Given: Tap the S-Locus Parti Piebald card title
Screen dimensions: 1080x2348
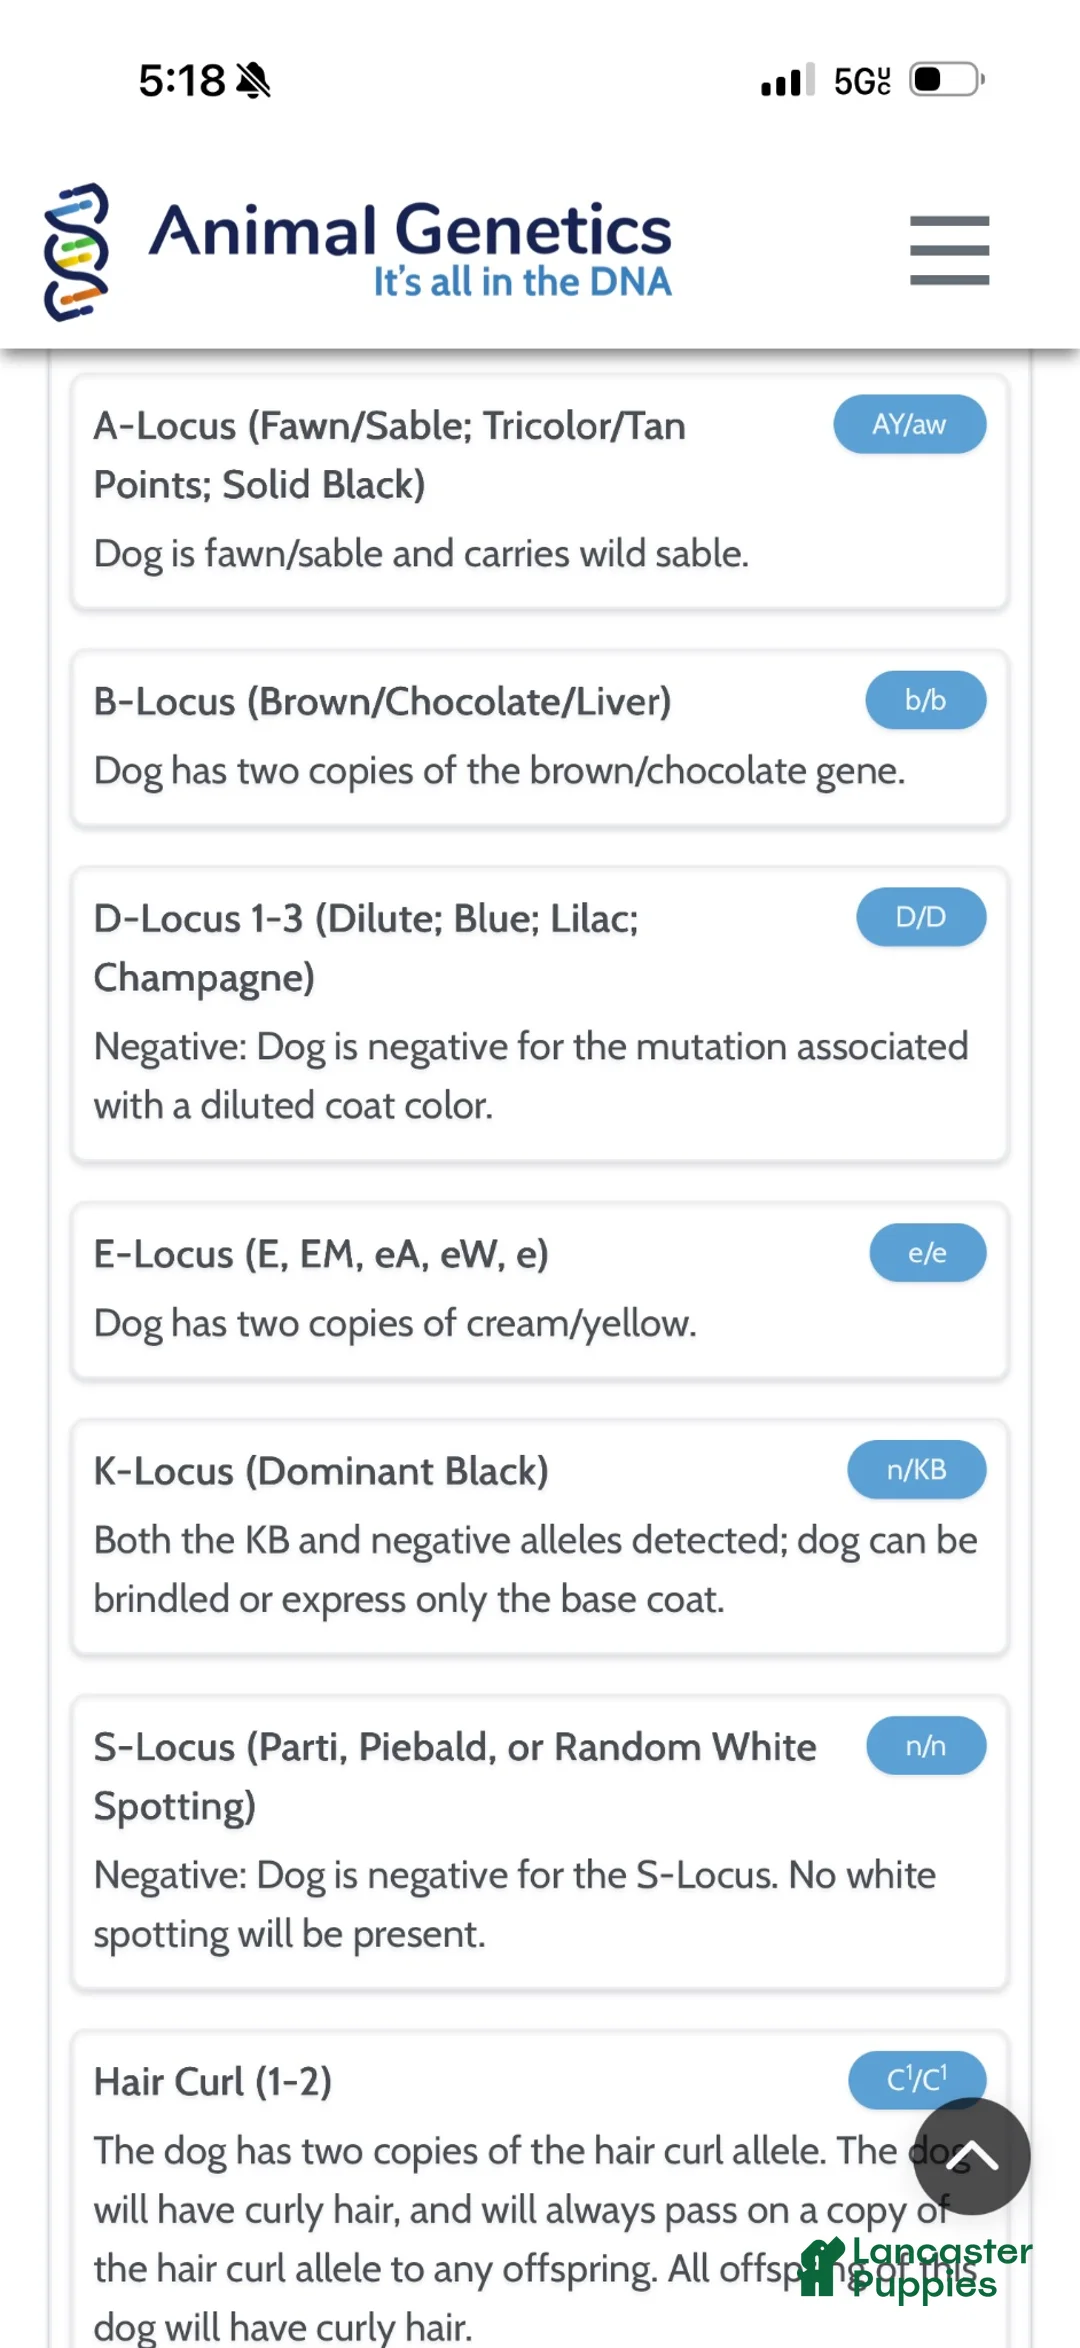Looking at the screenshot, I should [x=455, y=1776].
